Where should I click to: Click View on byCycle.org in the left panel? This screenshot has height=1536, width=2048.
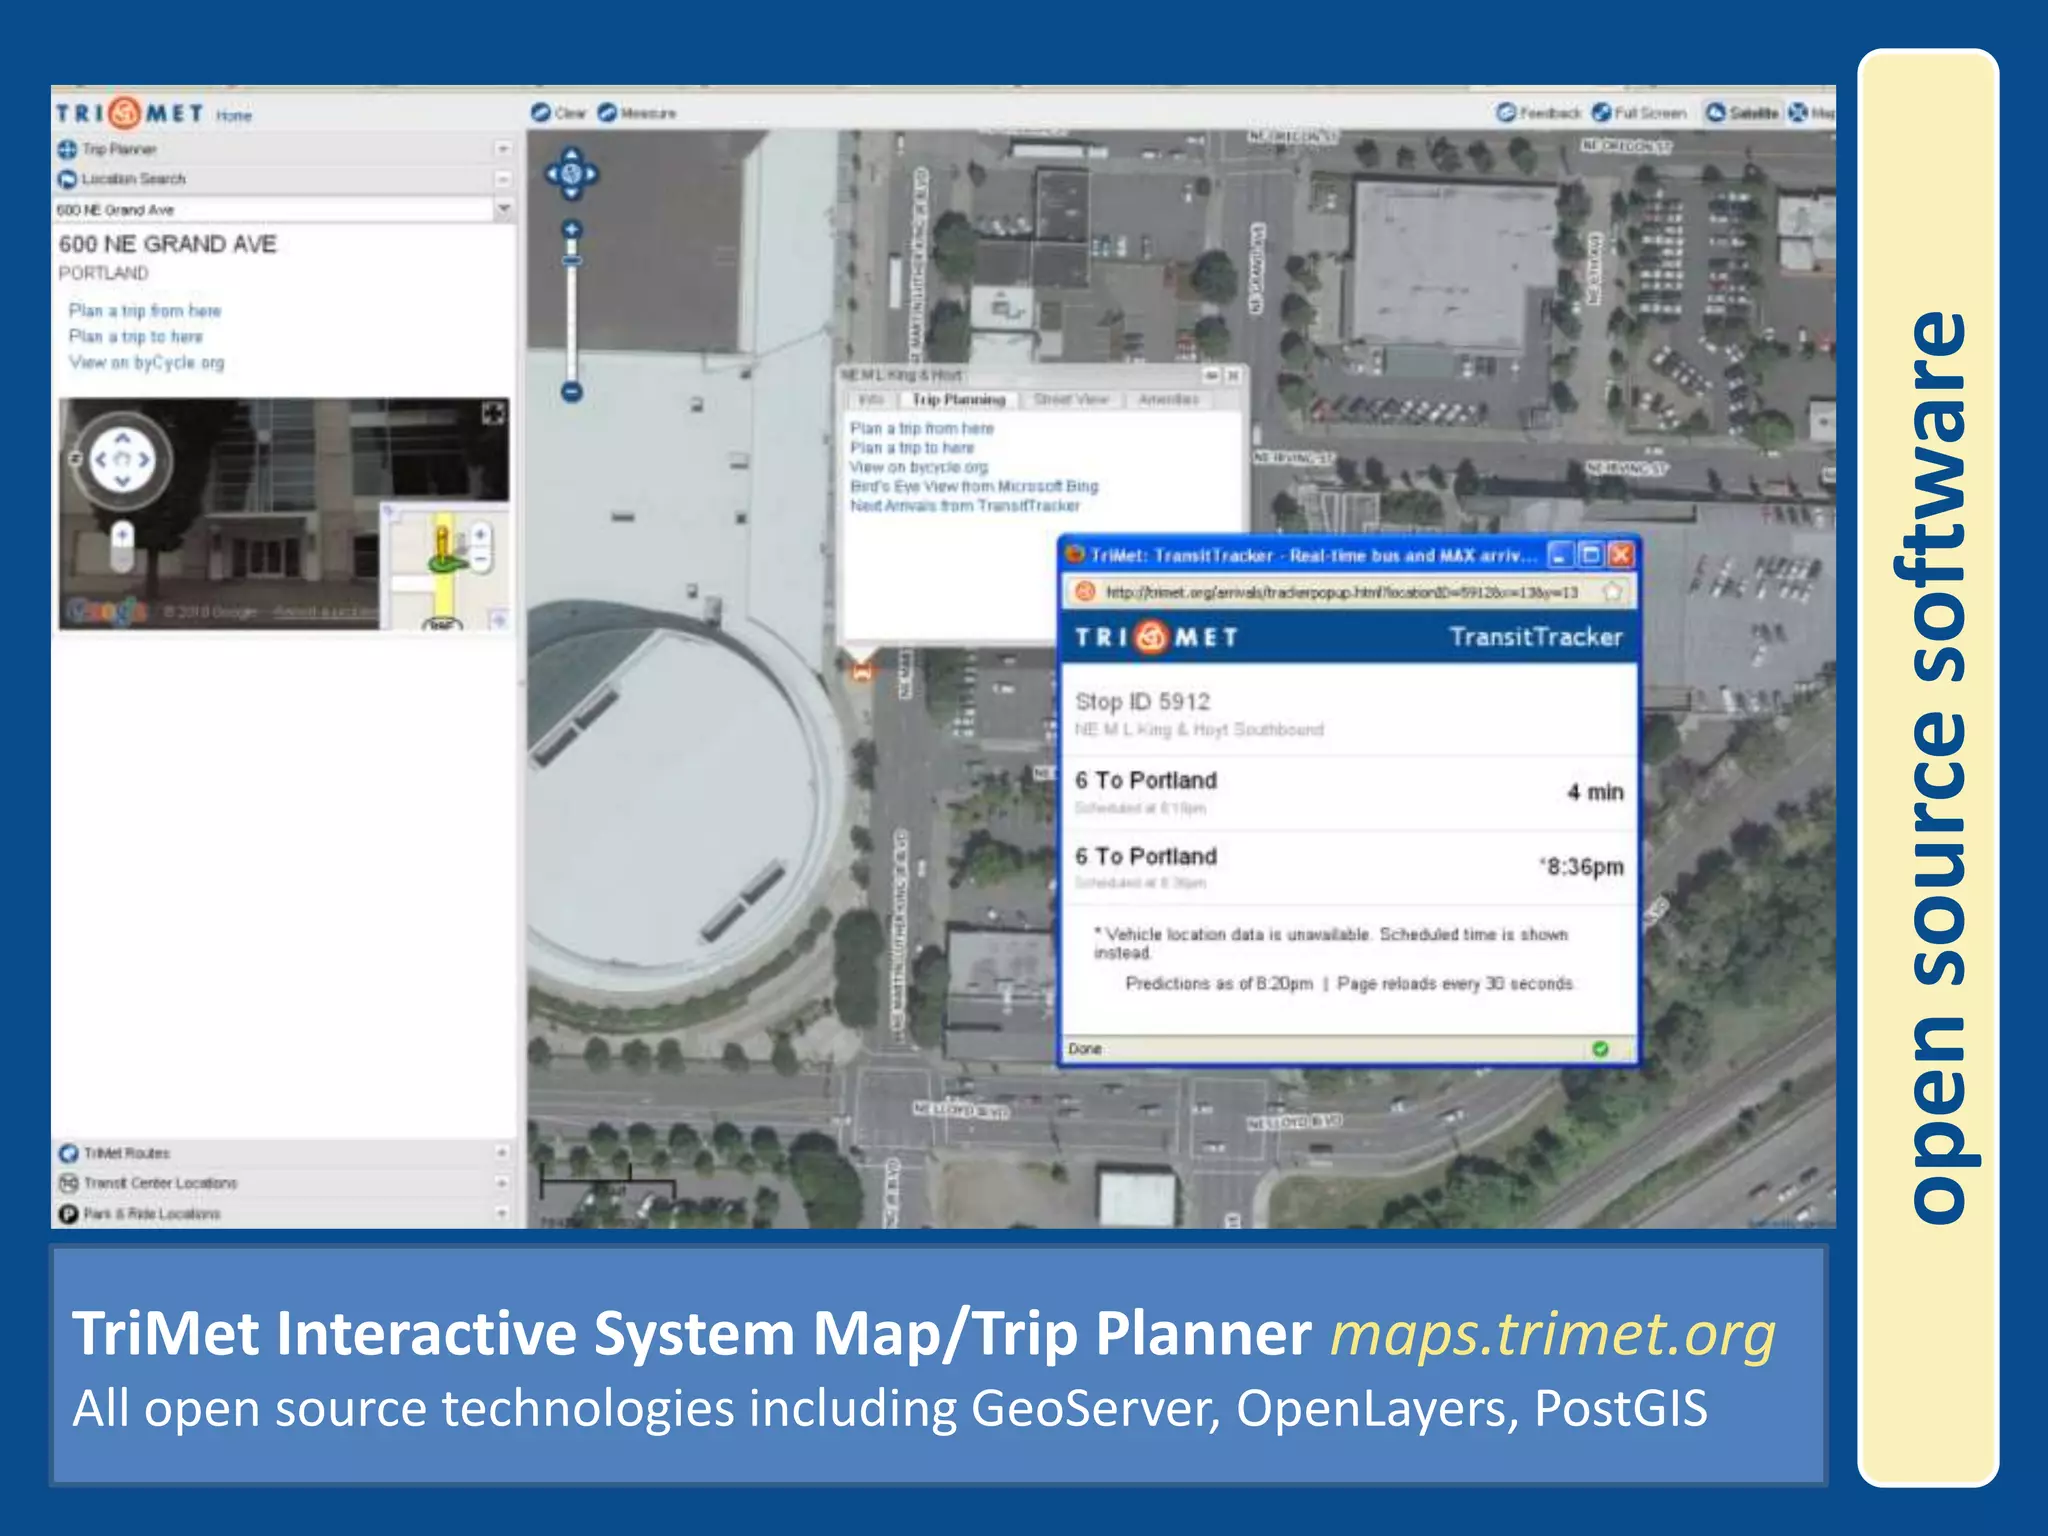tap(147, 363)
